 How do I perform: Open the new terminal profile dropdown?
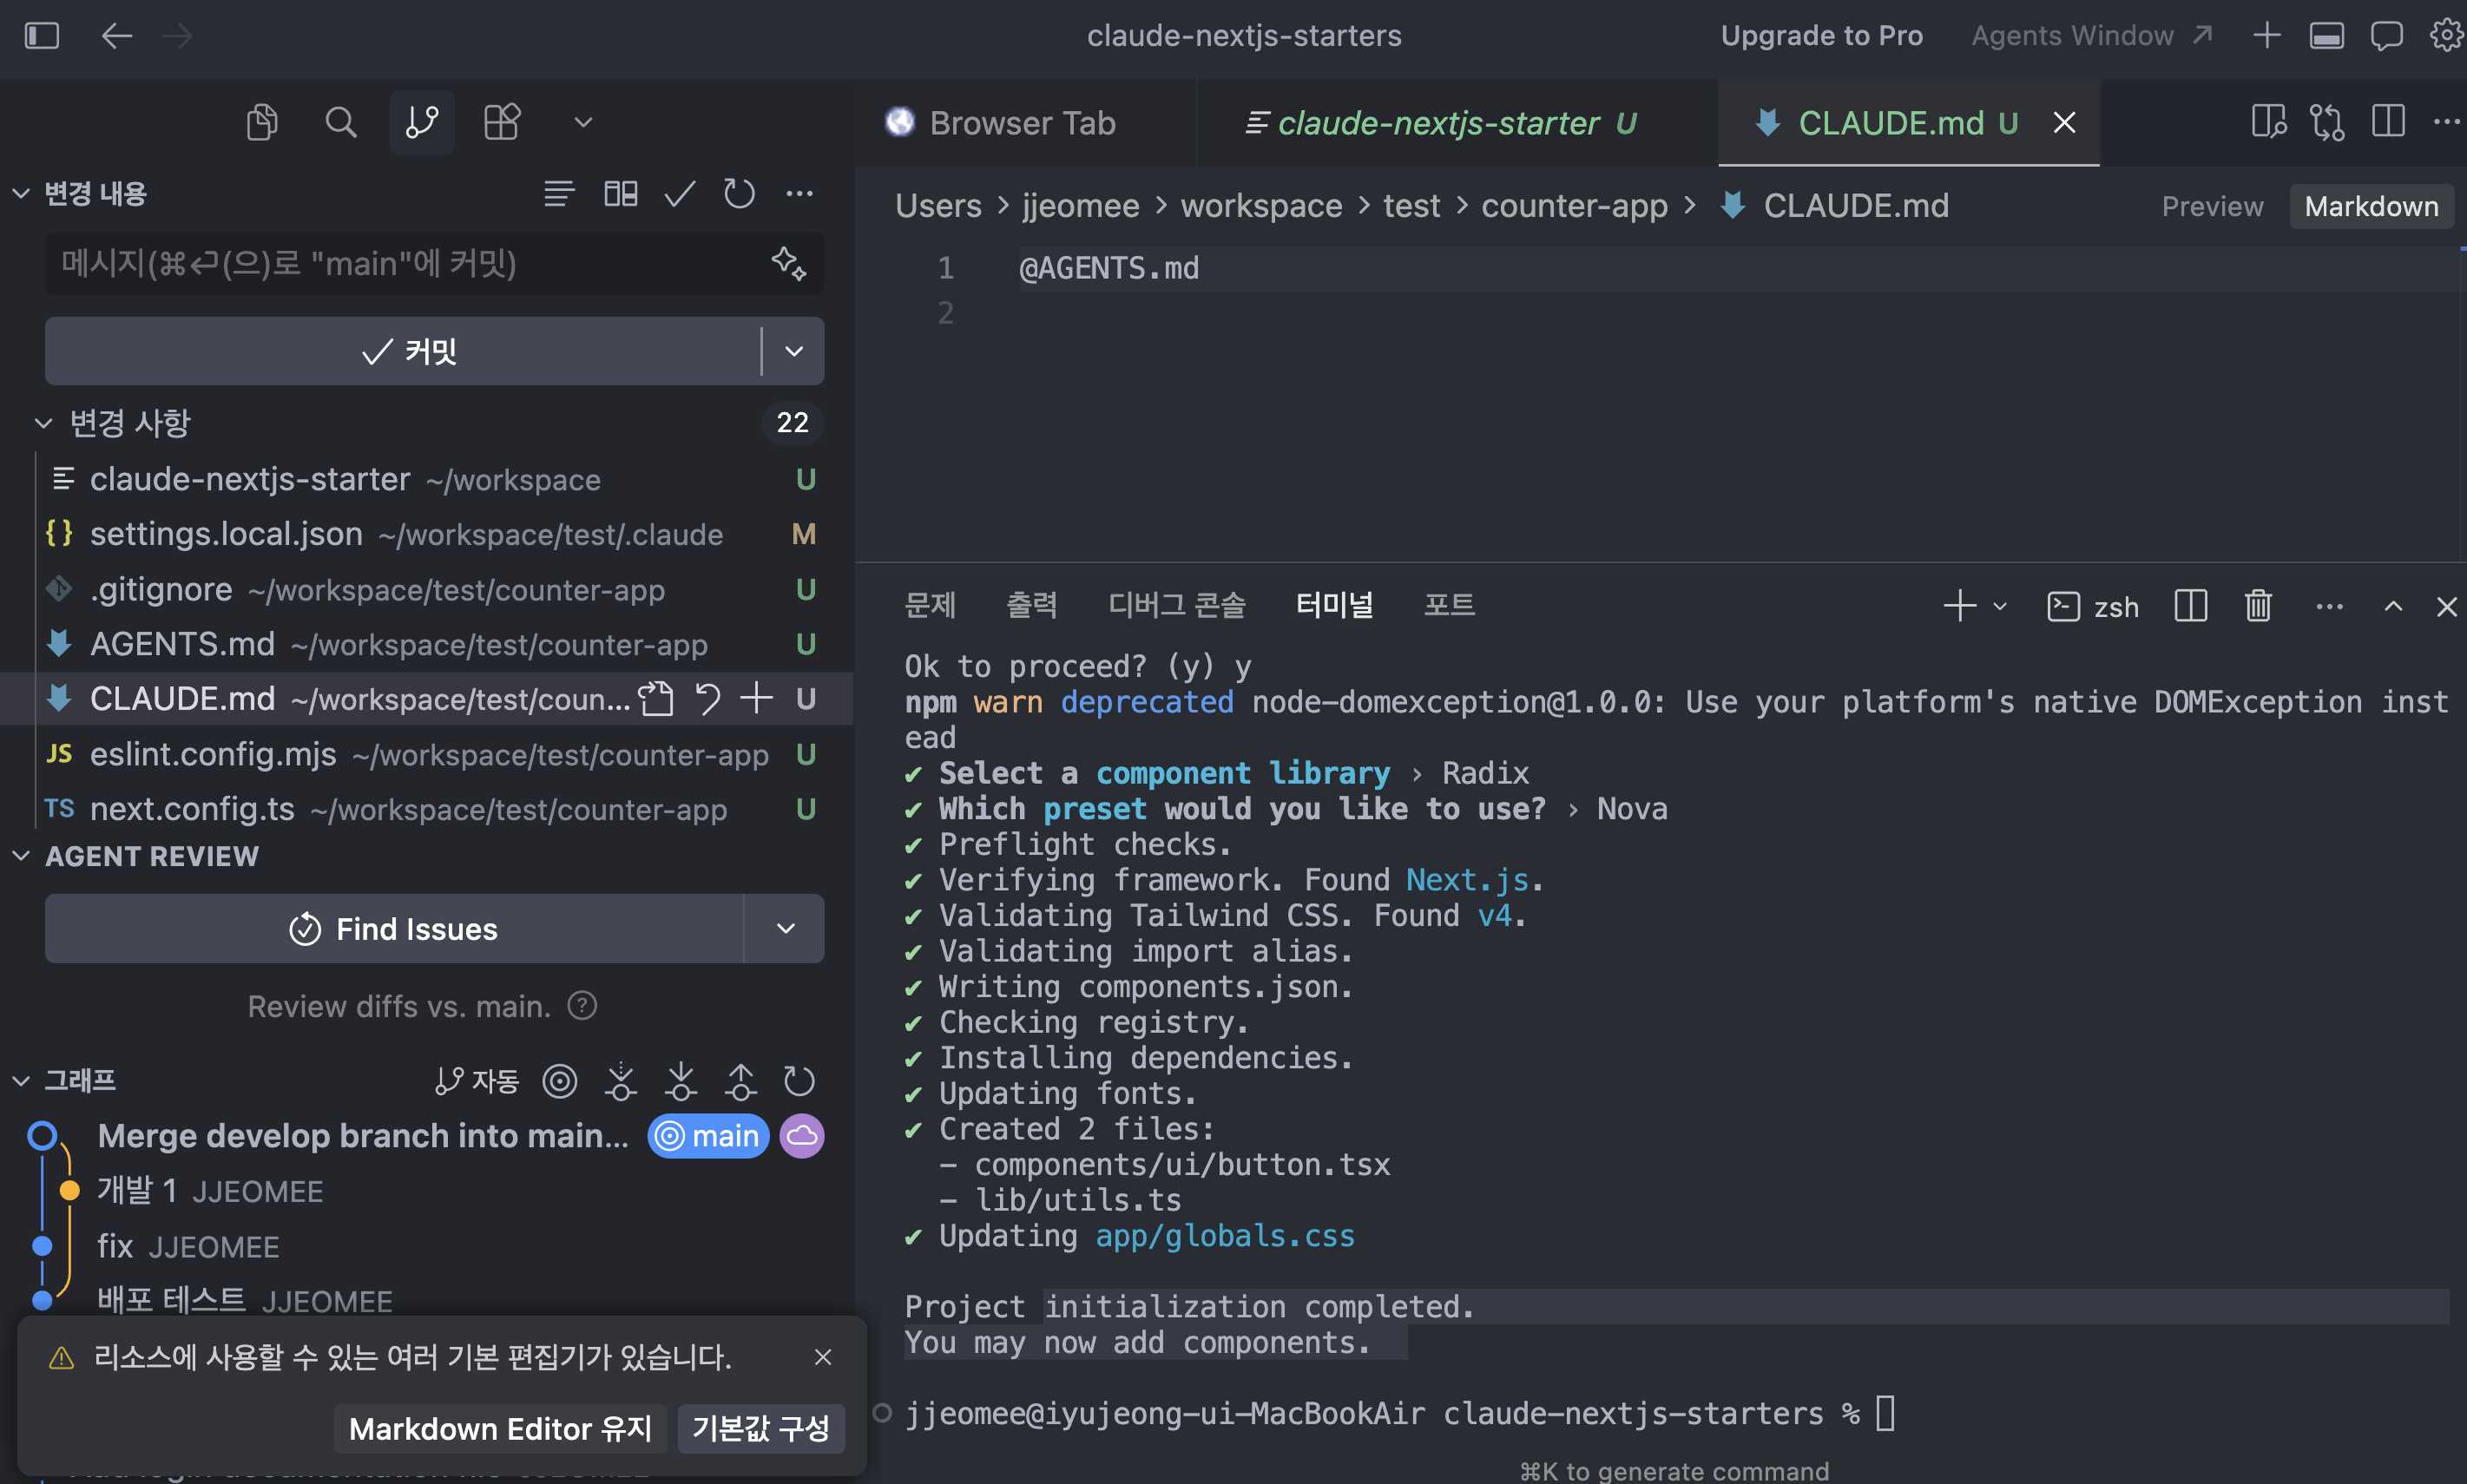click(2000, 606)
